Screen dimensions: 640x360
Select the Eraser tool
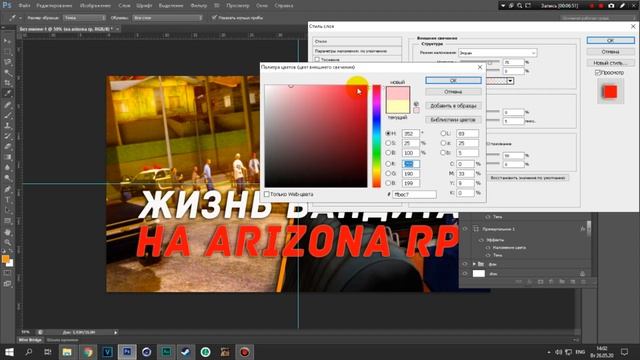click(7, 147)
